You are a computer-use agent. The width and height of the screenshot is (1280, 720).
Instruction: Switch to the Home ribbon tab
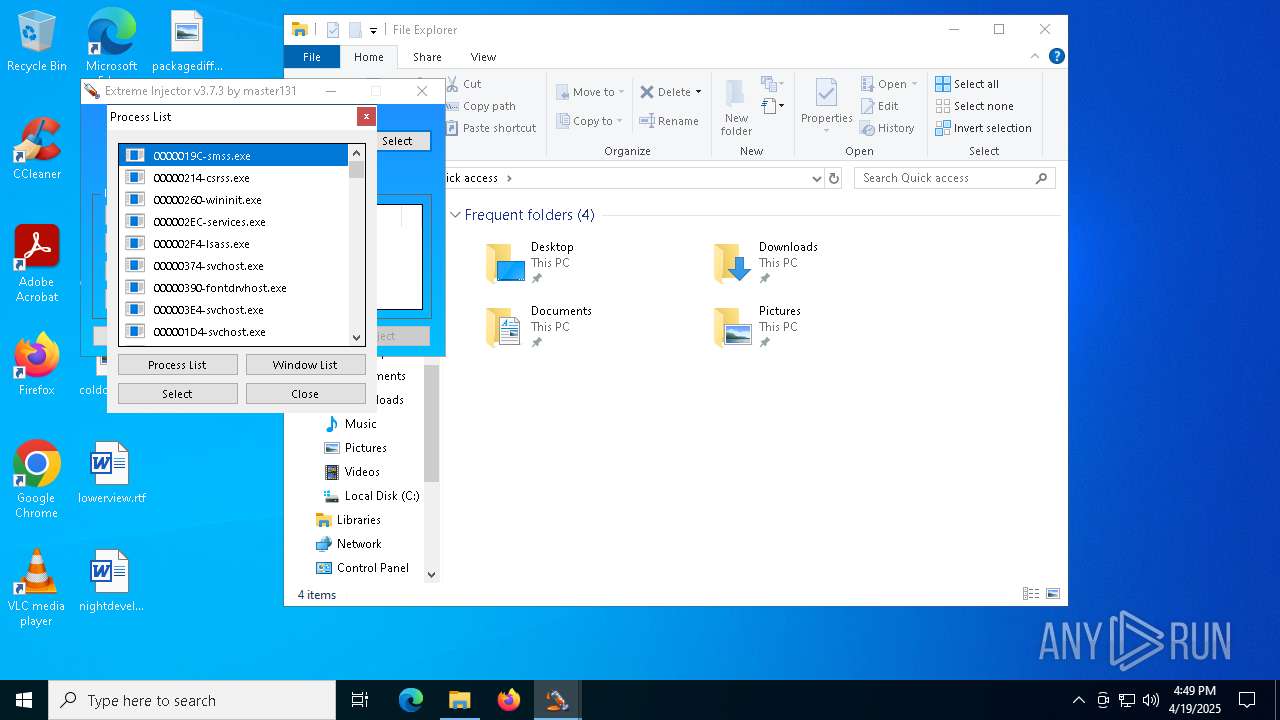pyautogui.click(x=368, y=57)
